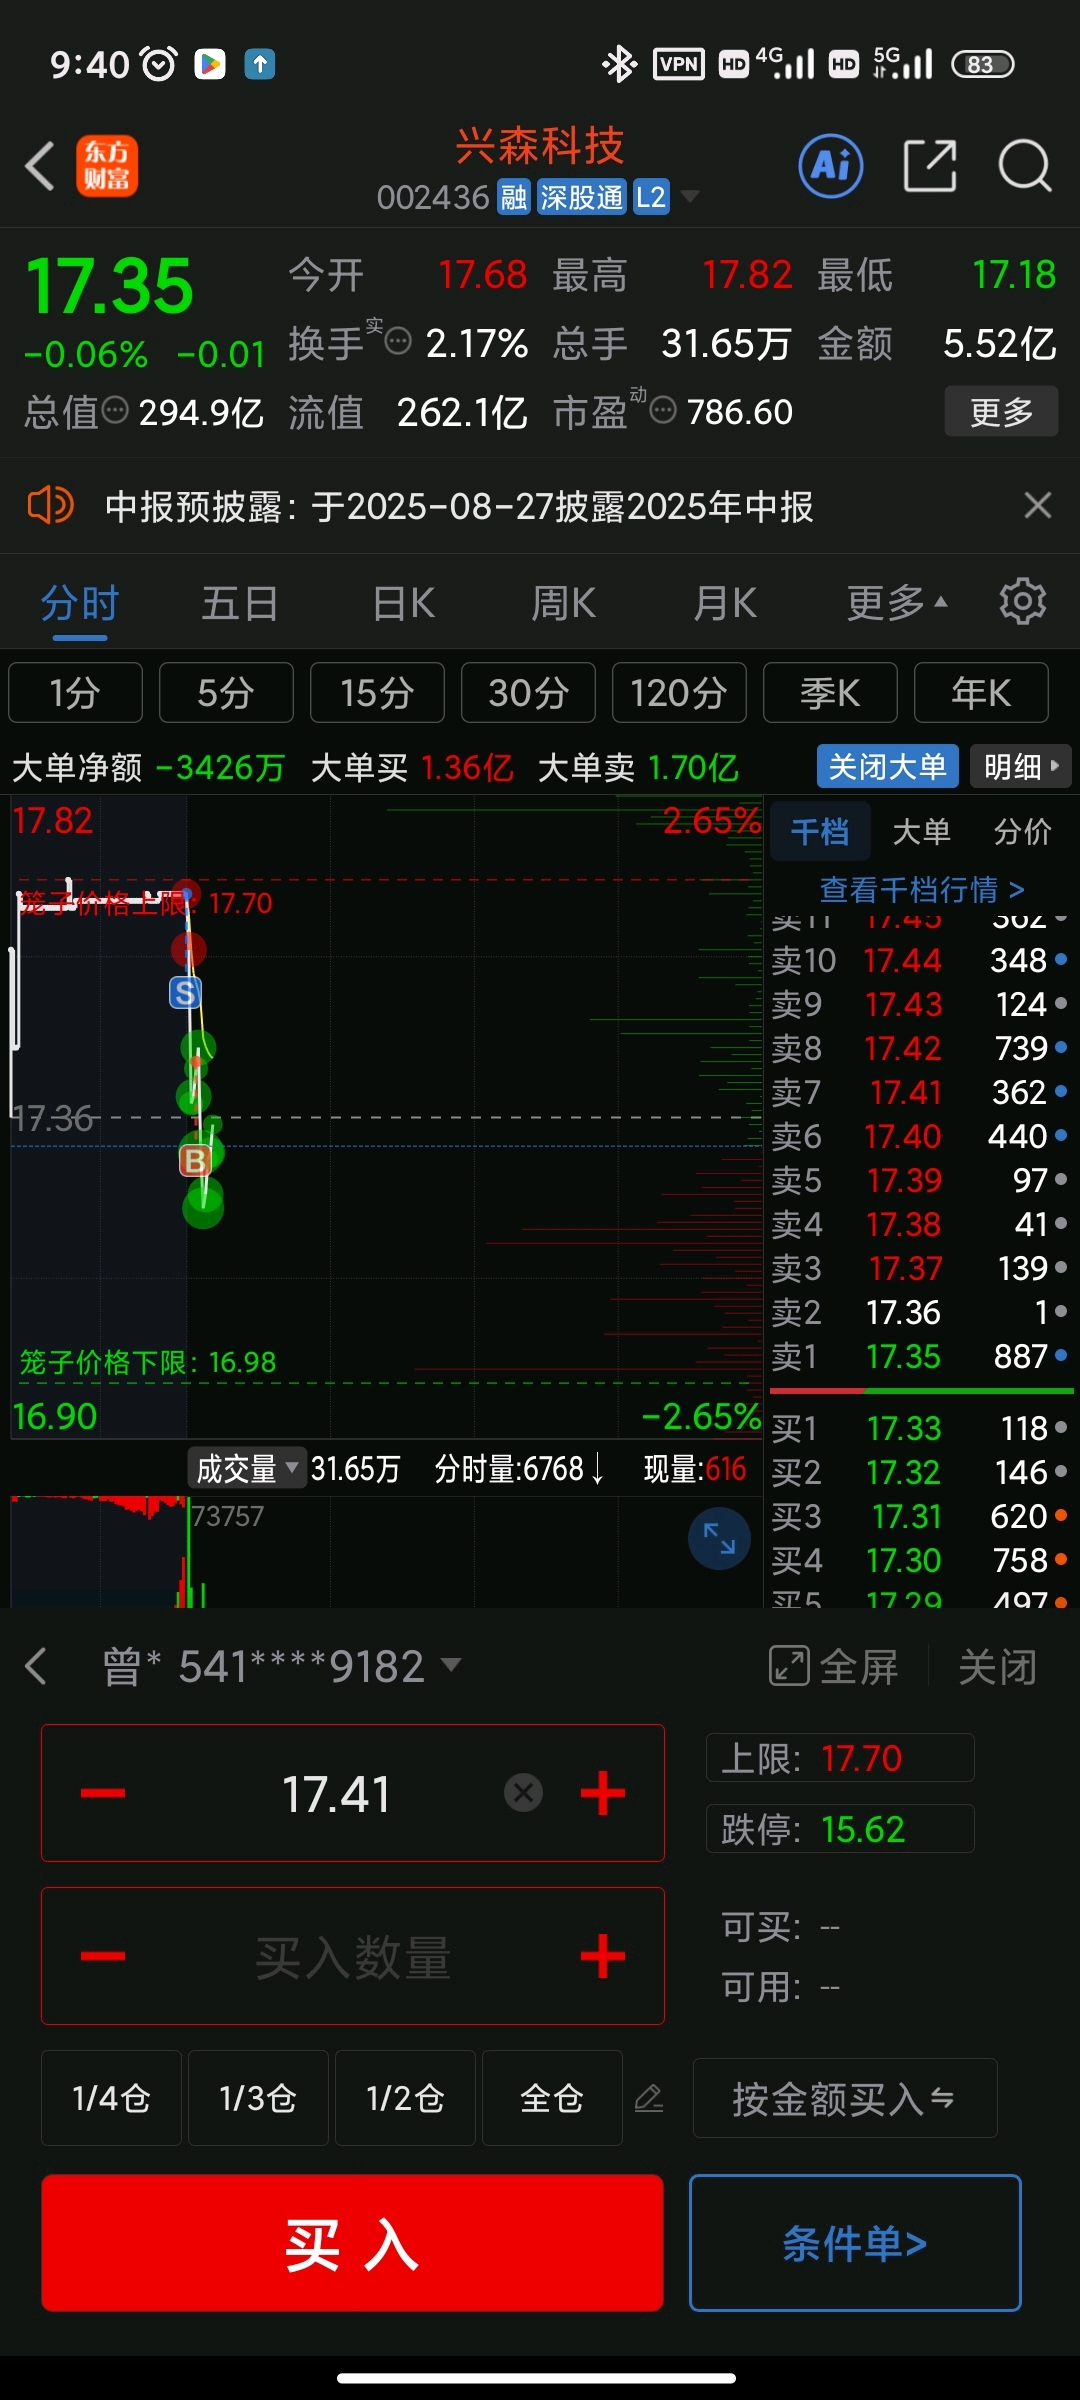Tap the B buy marker on chart
This screenshot has height=2400, width=1080.
point(195,1161)
